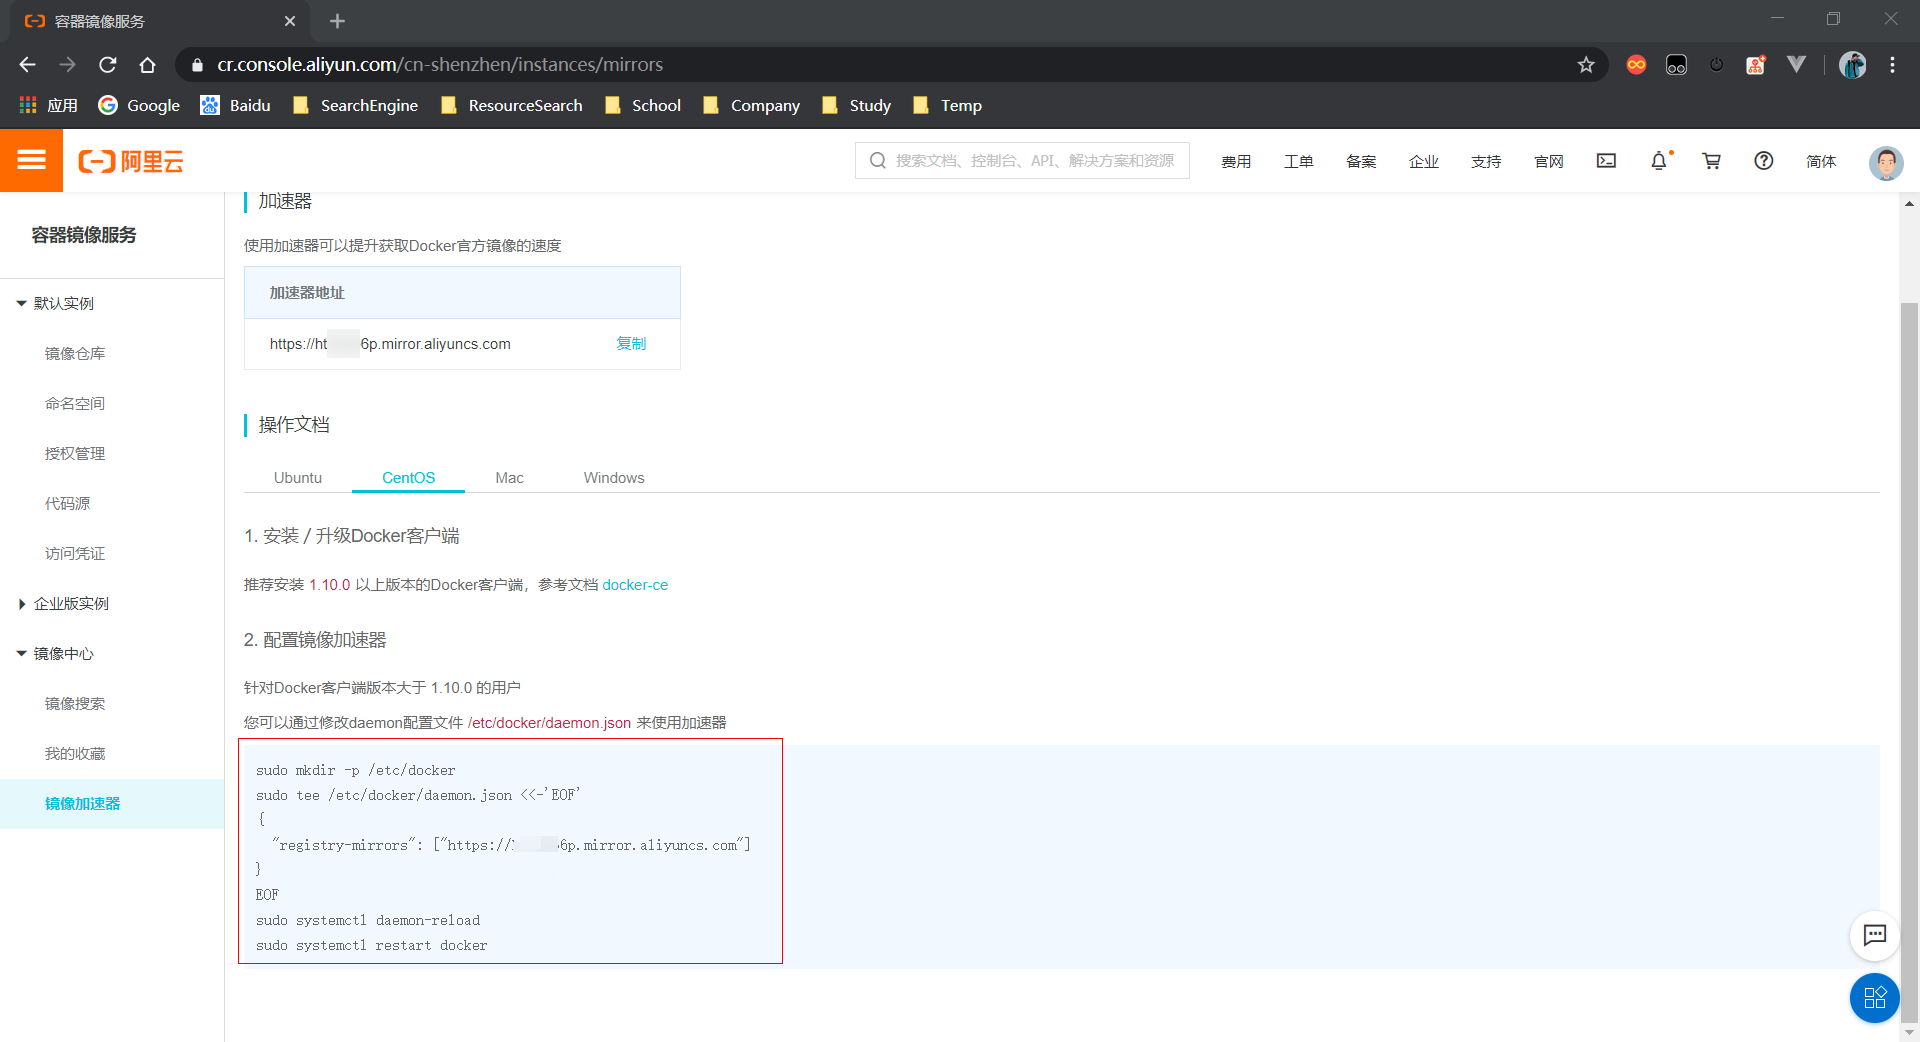1920x1042 pixels.
Task: Open the docker-ce documentation link
Action: (x=635, y=585)
